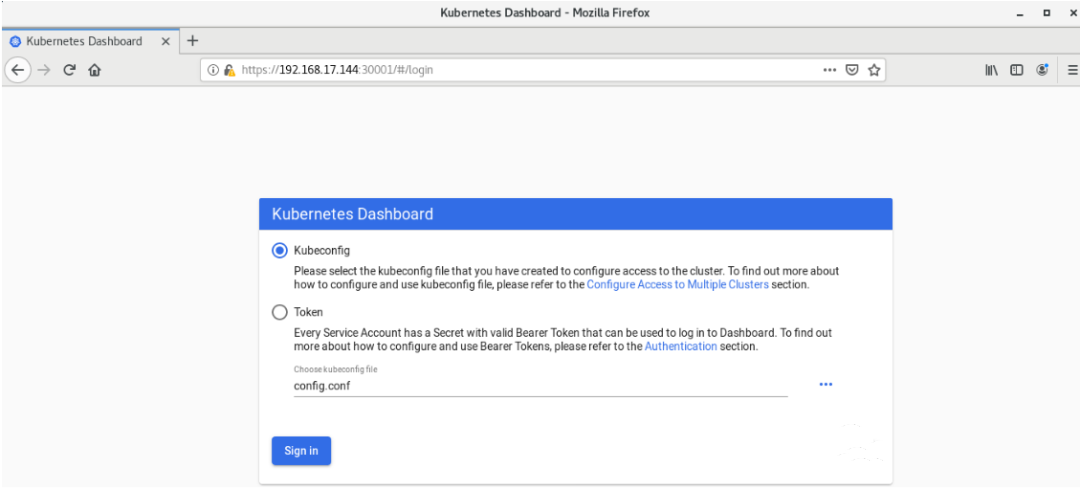Viewport: 1080px width, 491px height.
Task: Go back using Firefox back arrow
Action: [x=18, y=70]
